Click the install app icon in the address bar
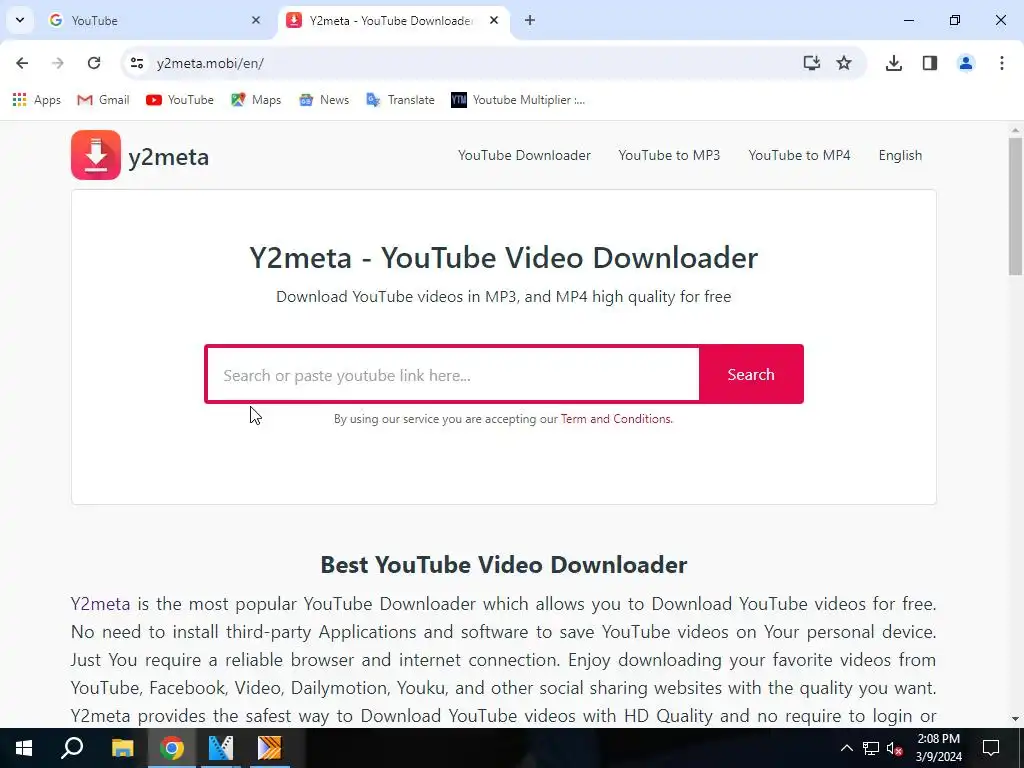This screenshot has height=768, width=1024. (x=811, y=63)
